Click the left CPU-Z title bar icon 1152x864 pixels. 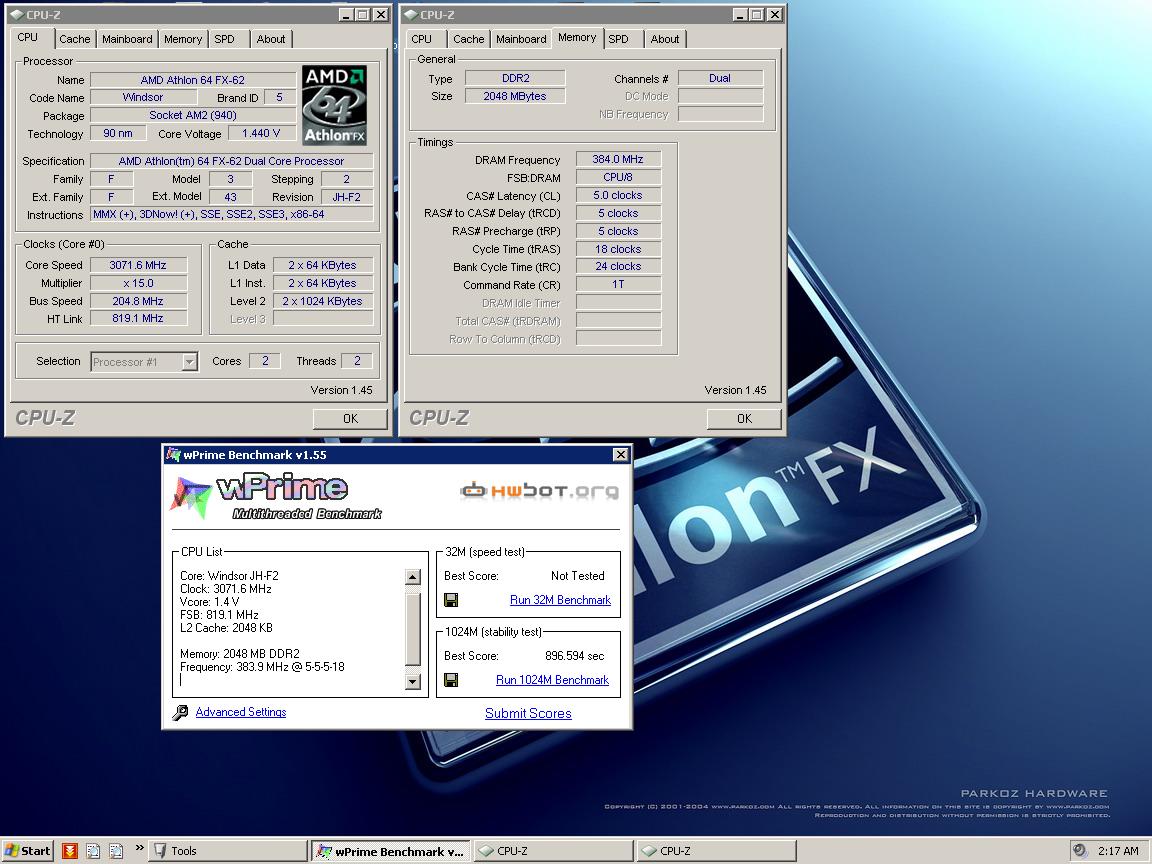16,15
